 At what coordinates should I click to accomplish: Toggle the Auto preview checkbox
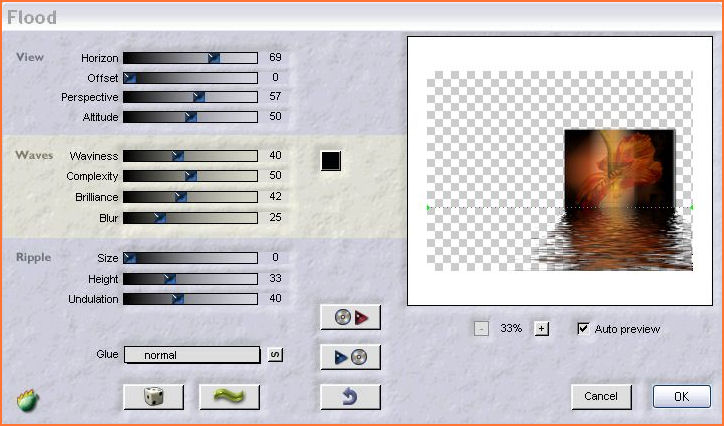[584, 329]
